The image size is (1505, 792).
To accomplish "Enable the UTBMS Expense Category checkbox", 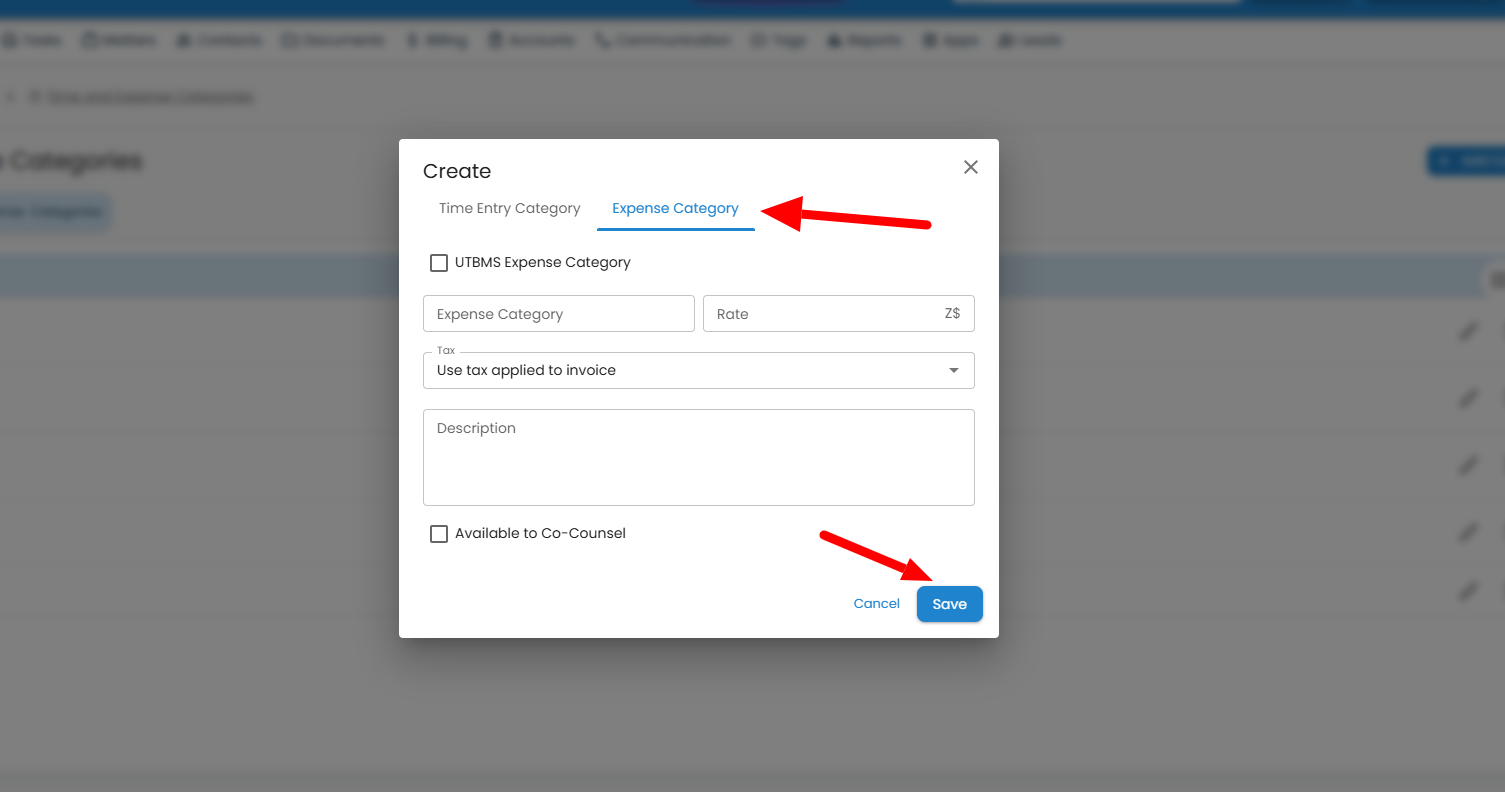I will point(439,263).
